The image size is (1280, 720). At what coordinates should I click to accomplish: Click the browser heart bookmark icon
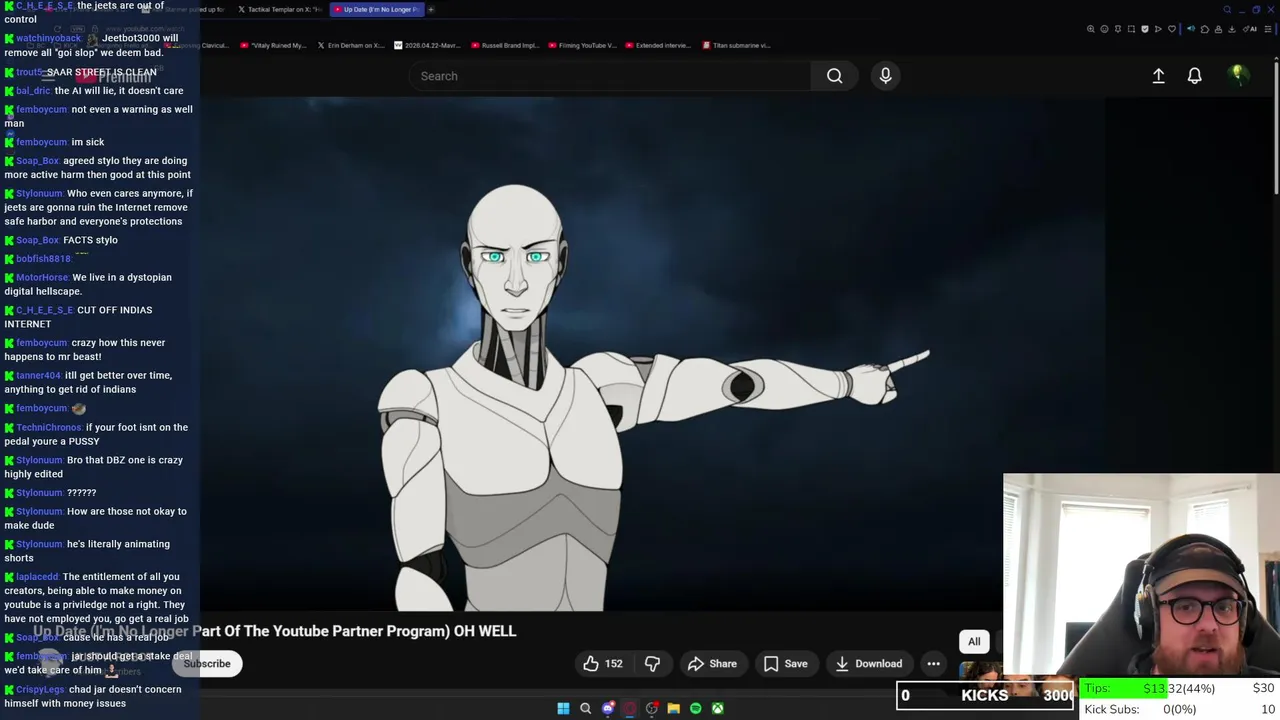click(1172, 29)
